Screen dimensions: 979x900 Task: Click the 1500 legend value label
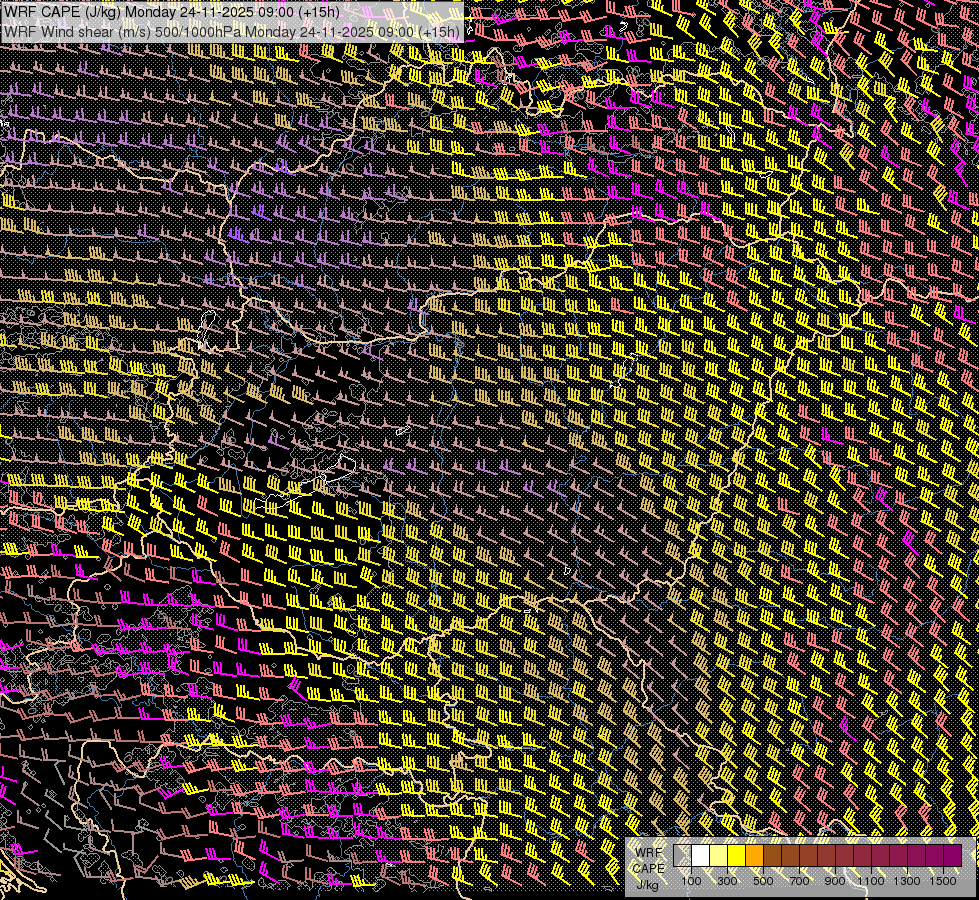click(943, 881)
